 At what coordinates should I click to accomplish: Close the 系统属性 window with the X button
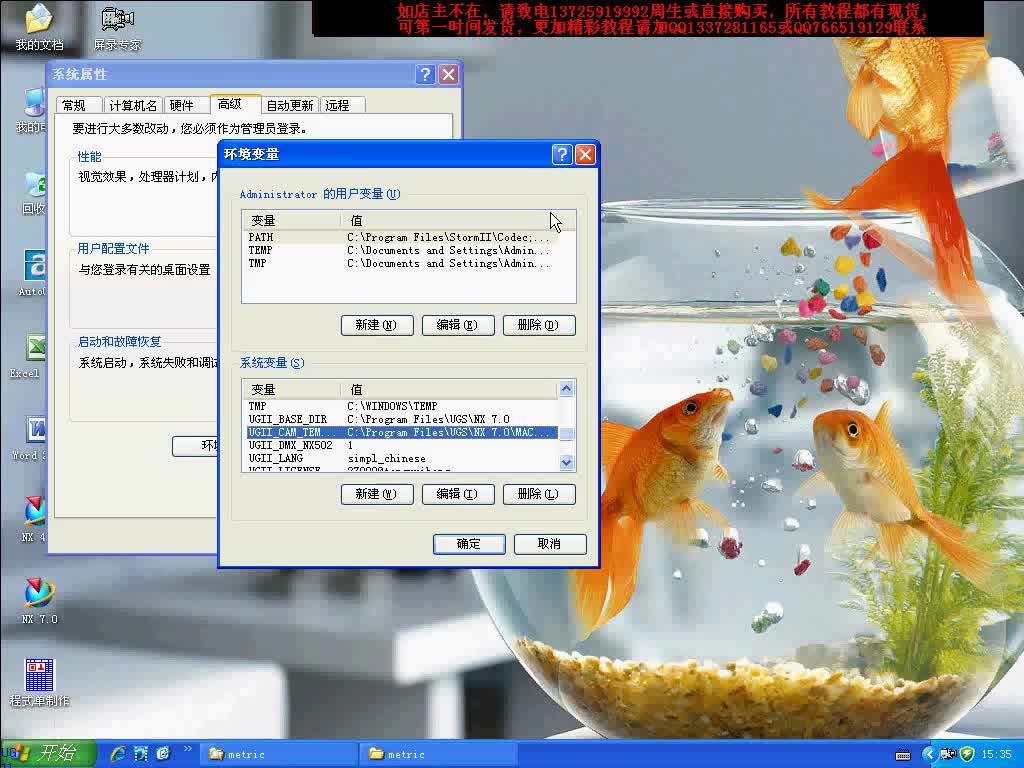(449, 74)
